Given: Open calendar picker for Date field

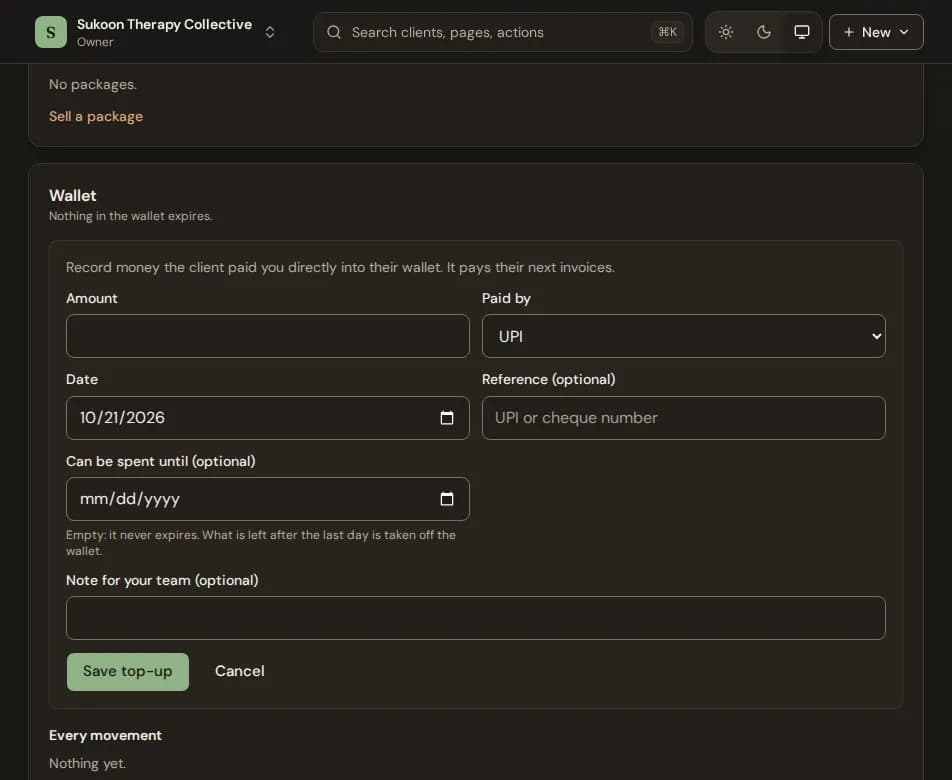Looking at the screenshot, I should pos(447,418).
